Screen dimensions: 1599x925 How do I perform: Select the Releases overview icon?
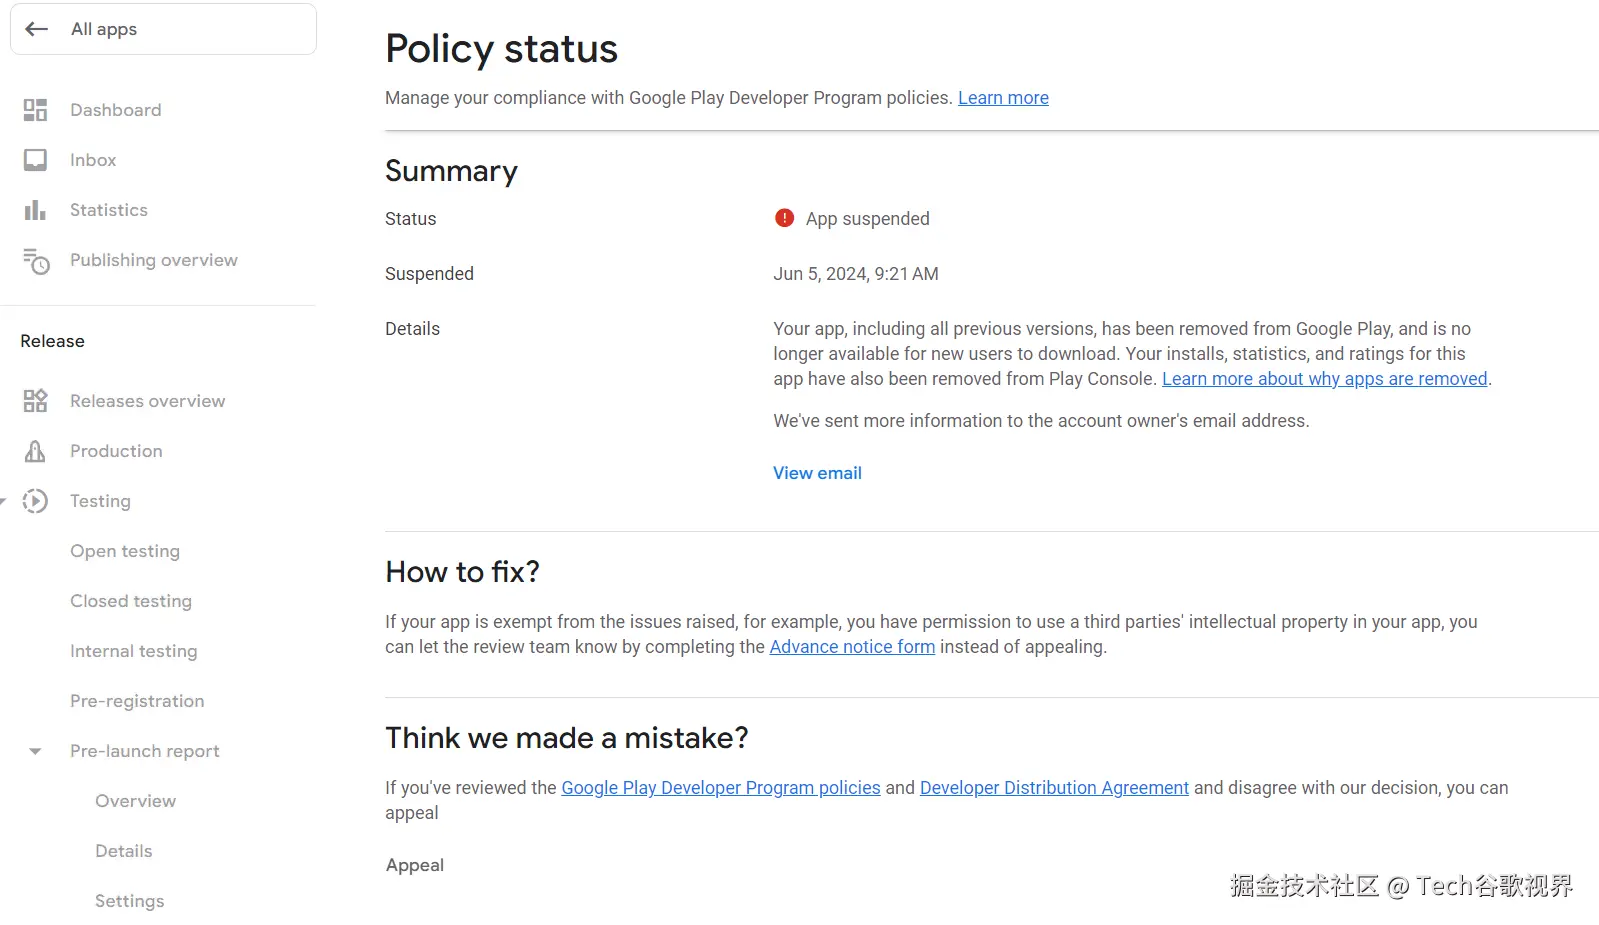[x=35, y=401]
